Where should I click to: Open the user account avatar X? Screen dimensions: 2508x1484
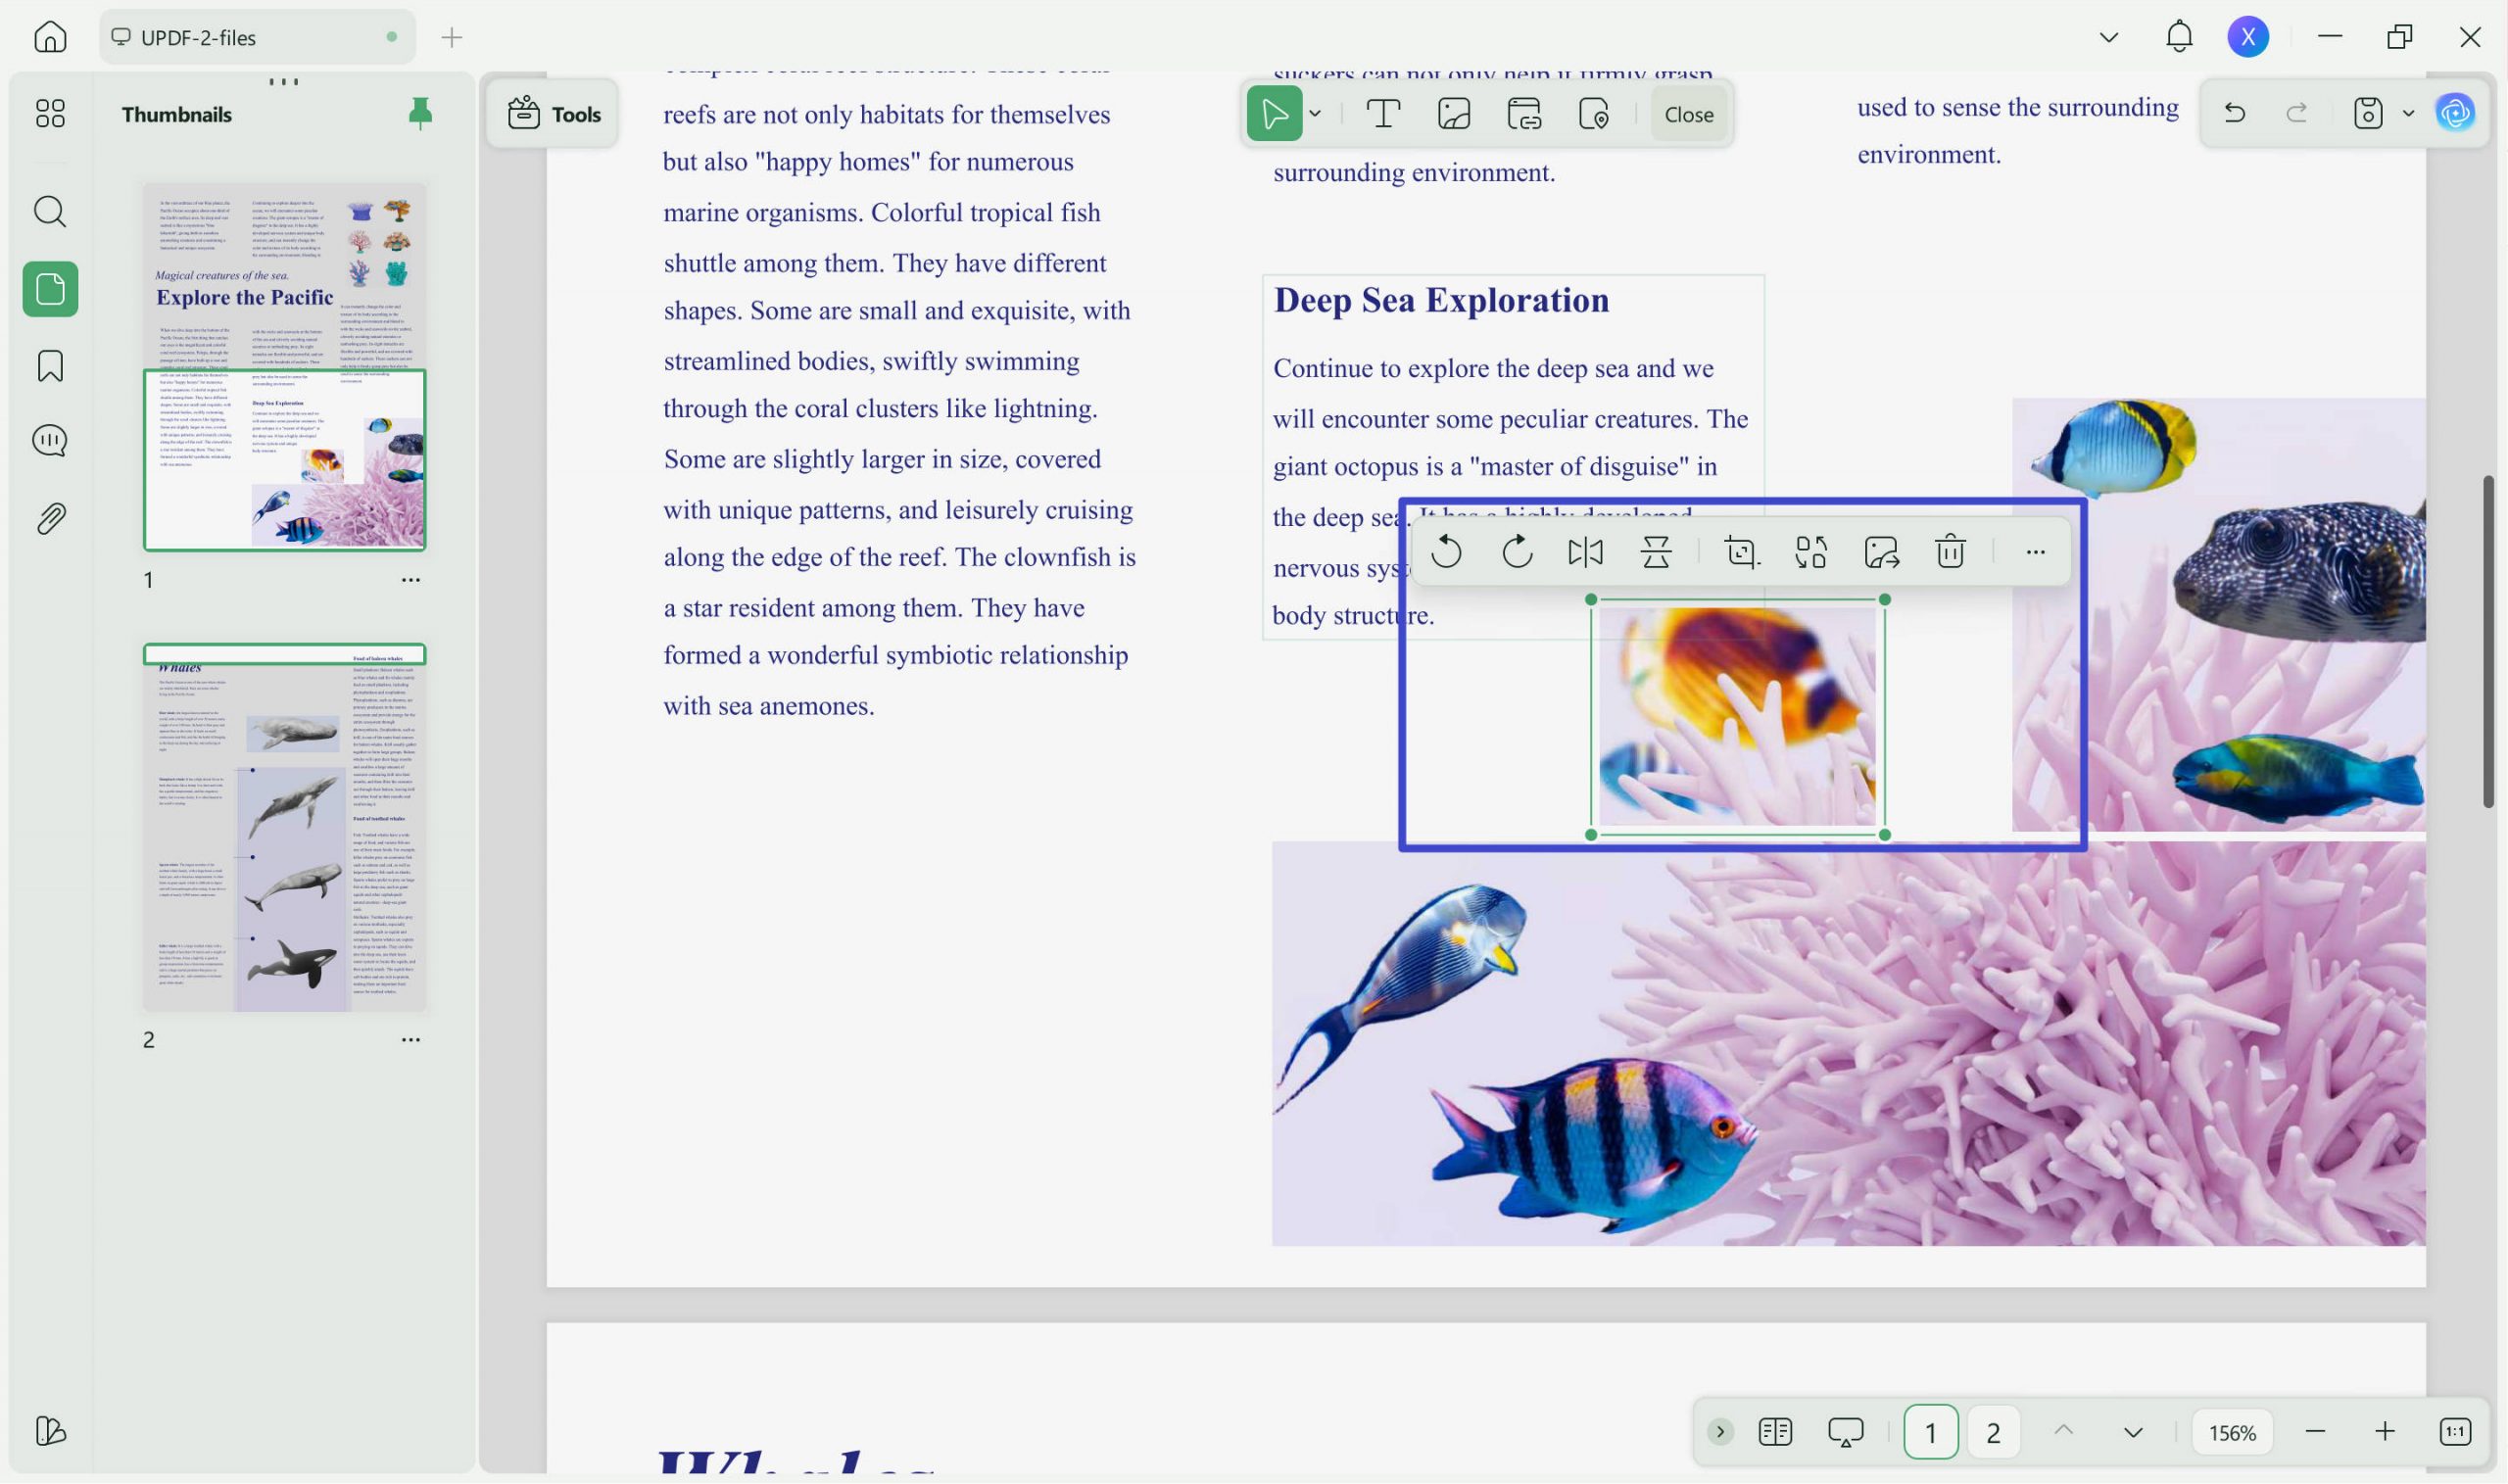(2248, 37)
